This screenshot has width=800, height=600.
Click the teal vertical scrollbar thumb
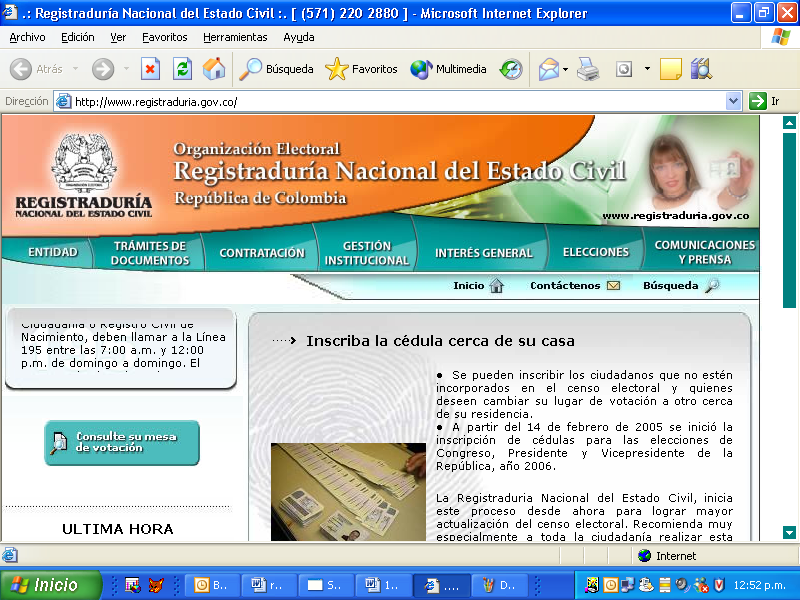click(x=789, y=219)
